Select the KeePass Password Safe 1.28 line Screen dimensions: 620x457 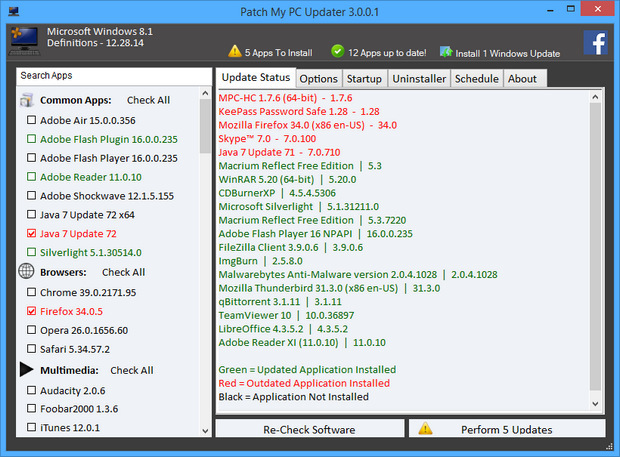299,111
